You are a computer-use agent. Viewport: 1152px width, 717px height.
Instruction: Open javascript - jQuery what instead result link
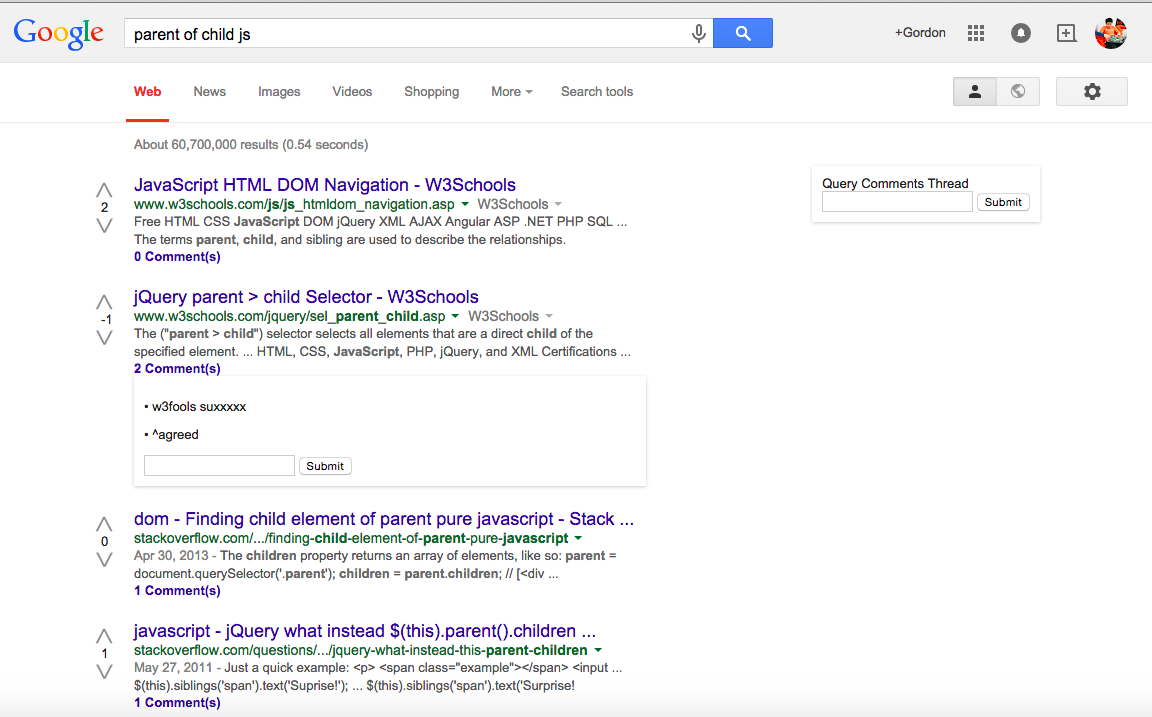(364, 631)
